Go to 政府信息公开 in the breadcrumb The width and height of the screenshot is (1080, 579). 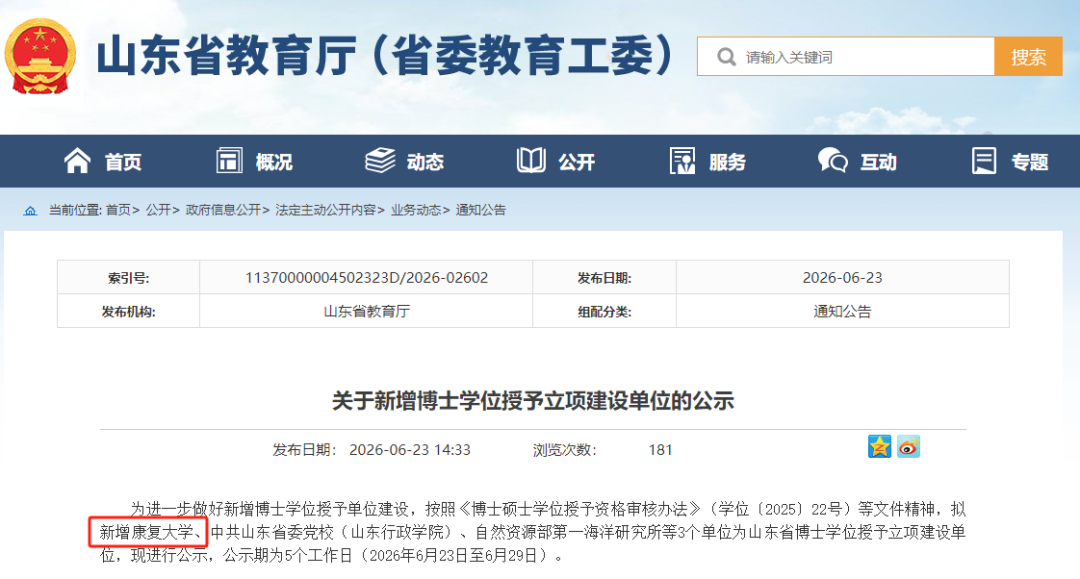pos(223,210)
